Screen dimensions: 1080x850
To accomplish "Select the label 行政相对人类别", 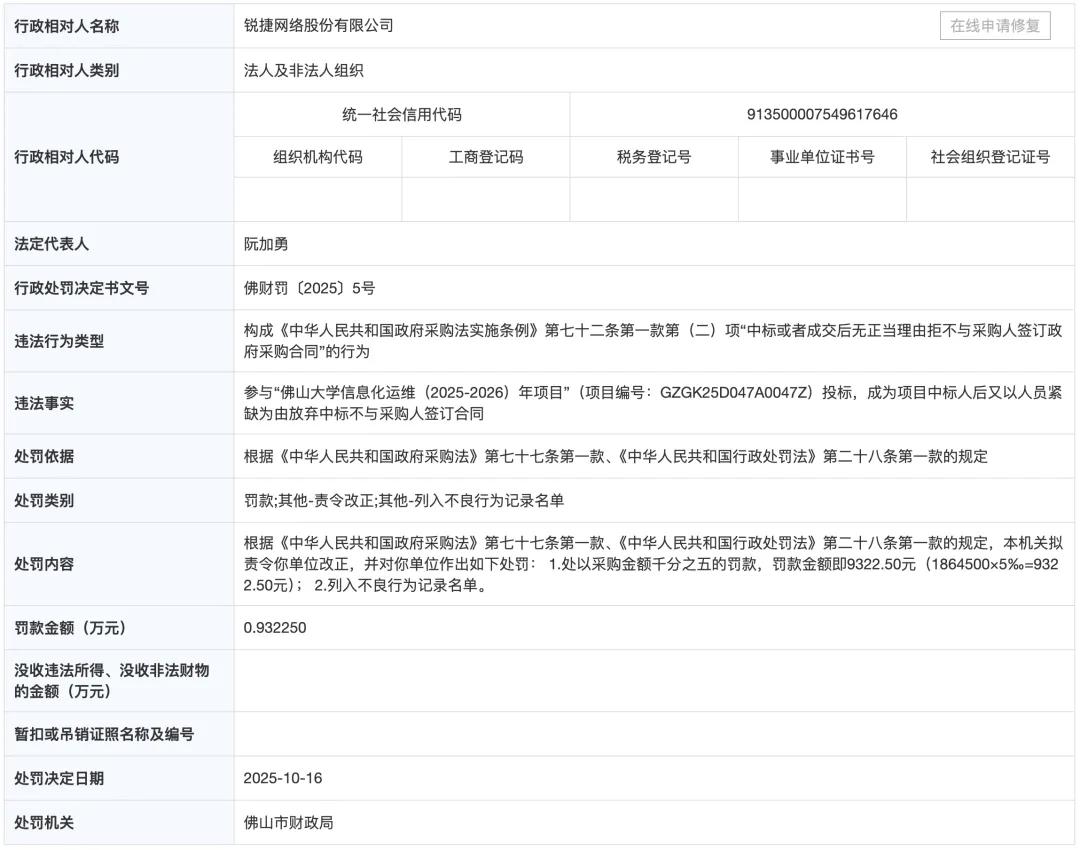I will [67, 70].
